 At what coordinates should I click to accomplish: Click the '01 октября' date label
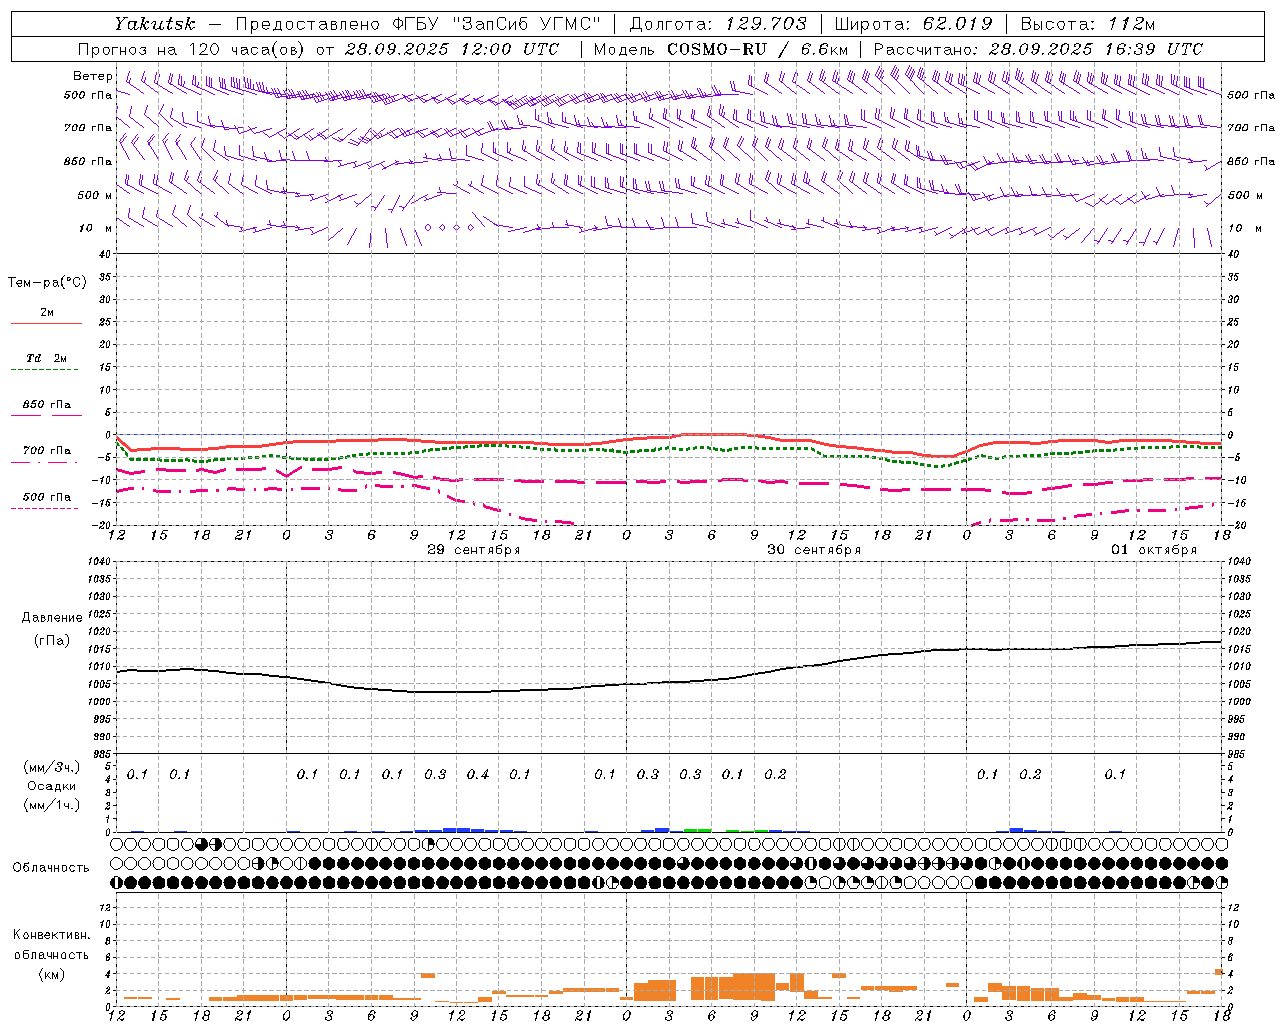coord(1154,550)
